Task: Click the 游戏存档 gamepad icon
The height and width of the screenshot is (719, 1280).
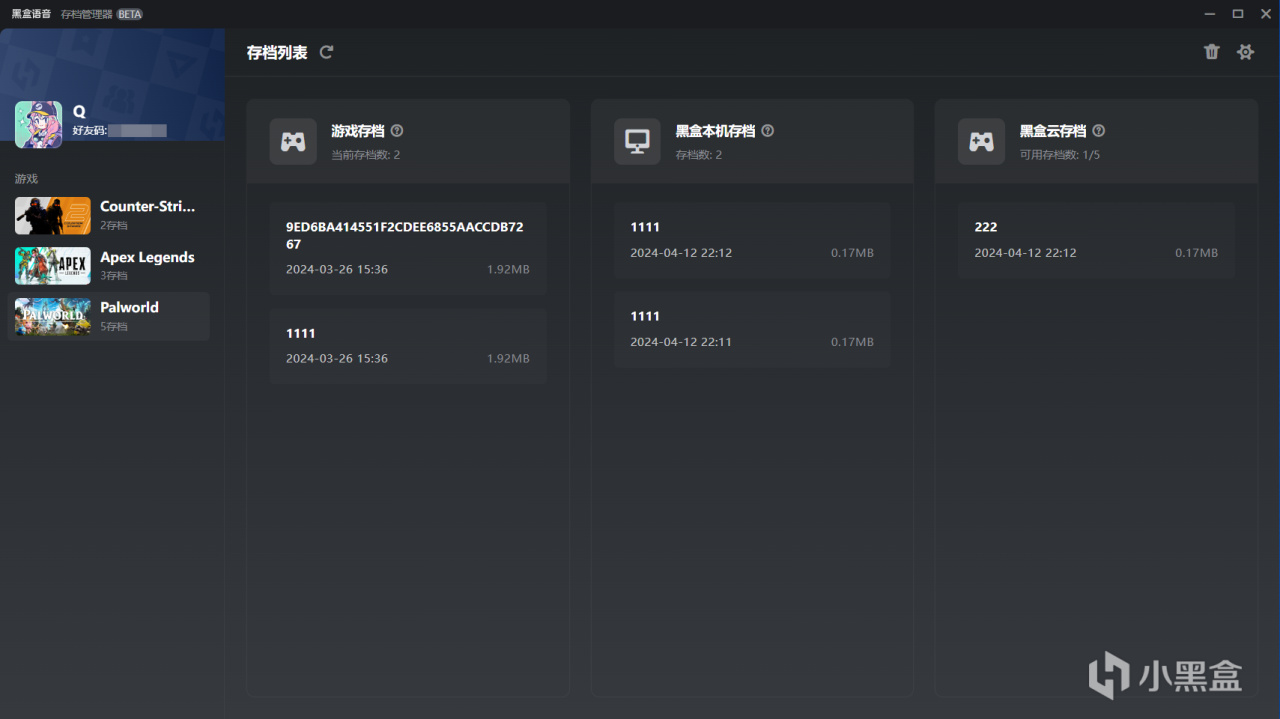Action: [x=293, y=142]
